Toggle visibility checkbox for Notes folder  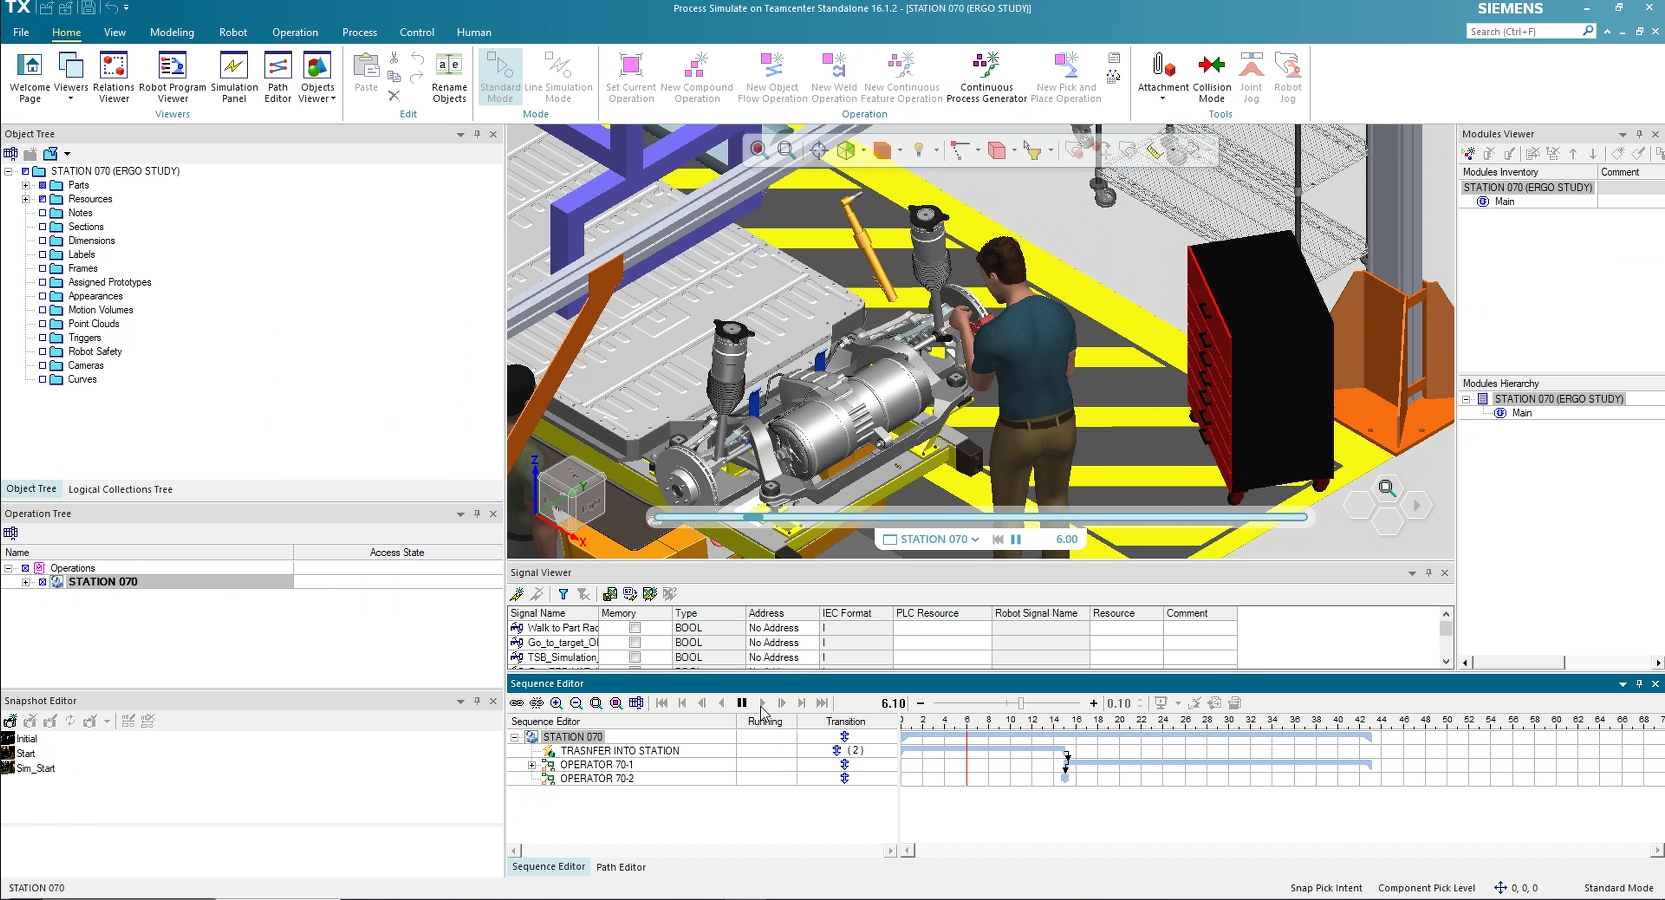tap(43, 213)
